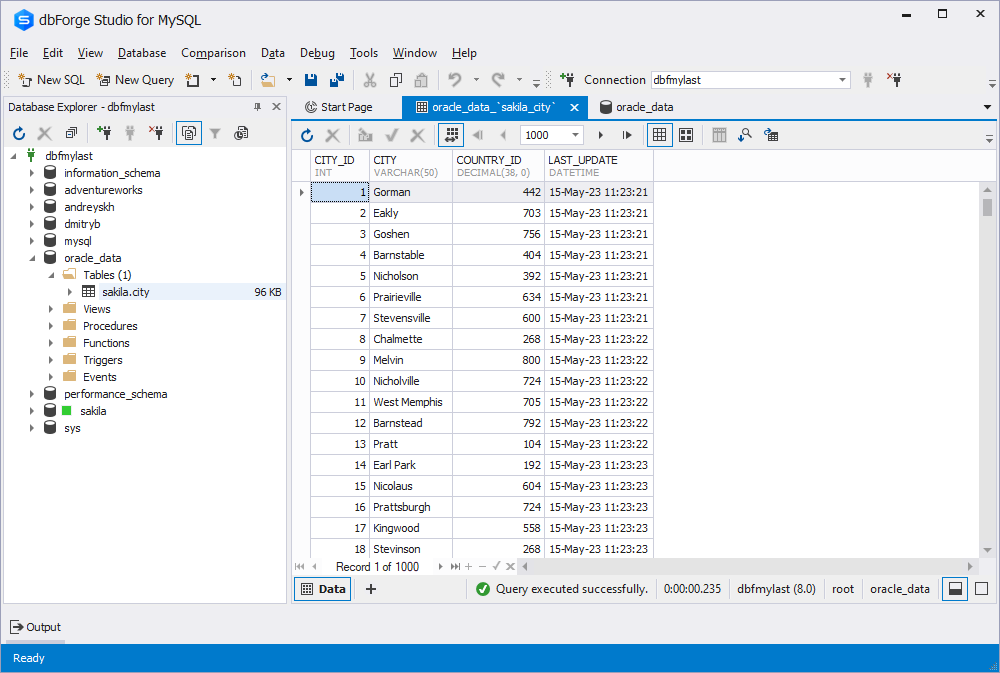Screen dimensions: 1000x673
Task: Toggle the highlighted copy icon in Database Explorer toolbar
Action: click(x=189, y=133)
